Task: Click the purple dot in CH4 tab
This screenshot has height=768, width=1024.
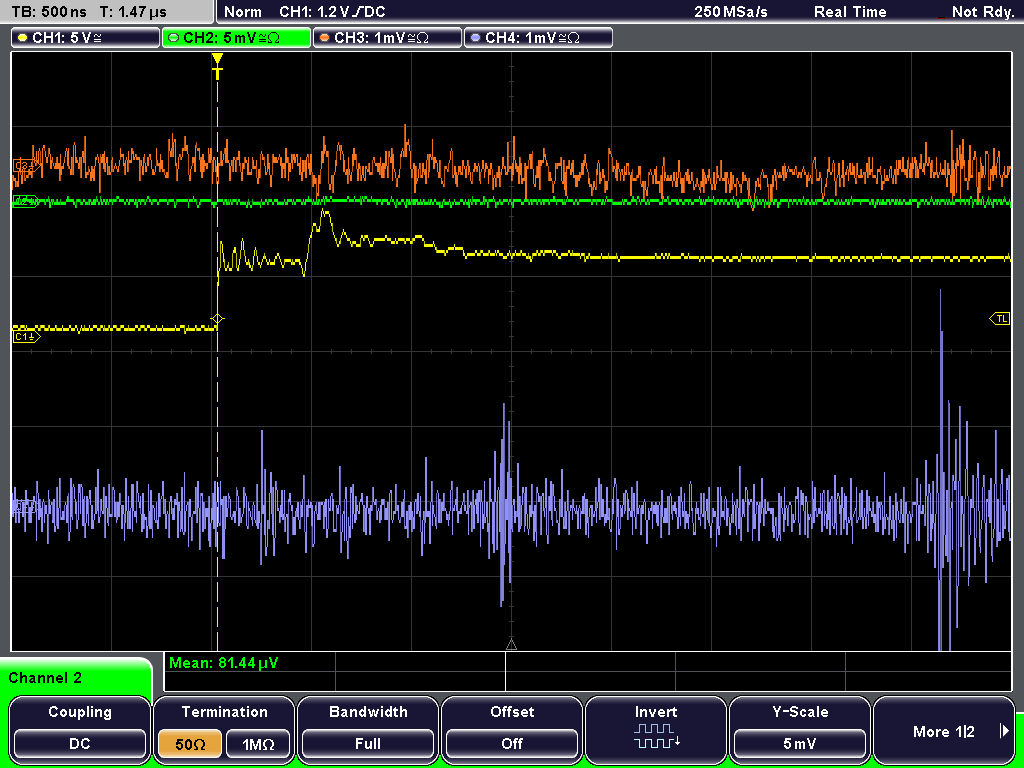Action: (475, 38)
